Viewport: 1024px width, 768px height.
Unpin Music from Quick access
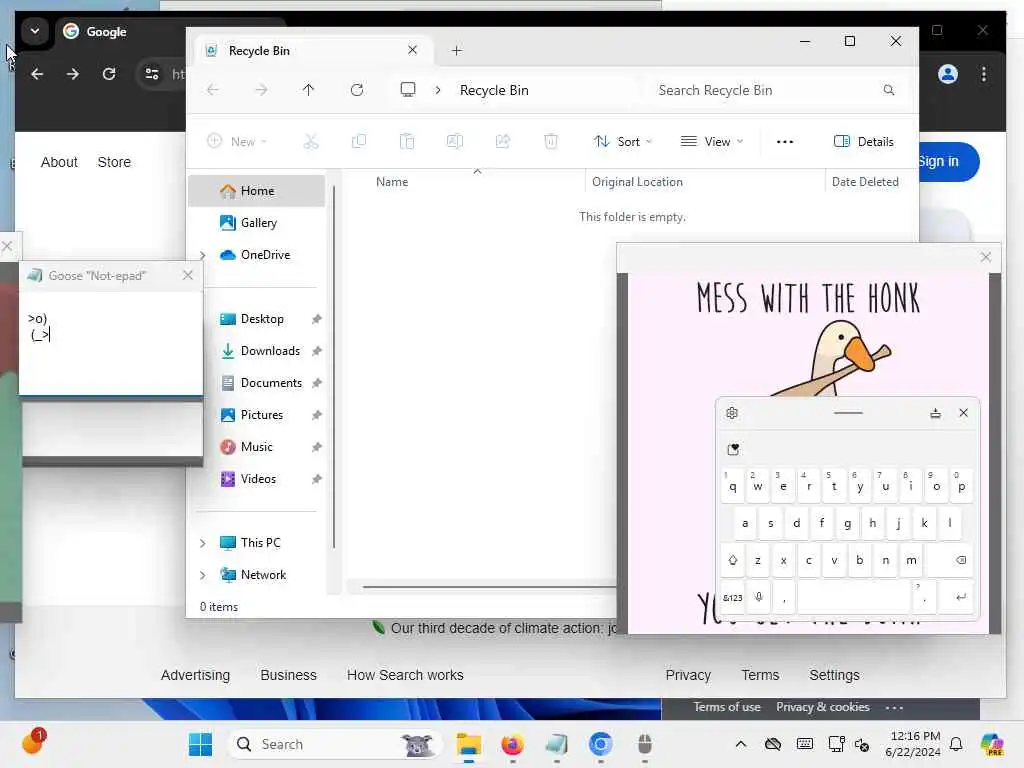click(317, 447)
